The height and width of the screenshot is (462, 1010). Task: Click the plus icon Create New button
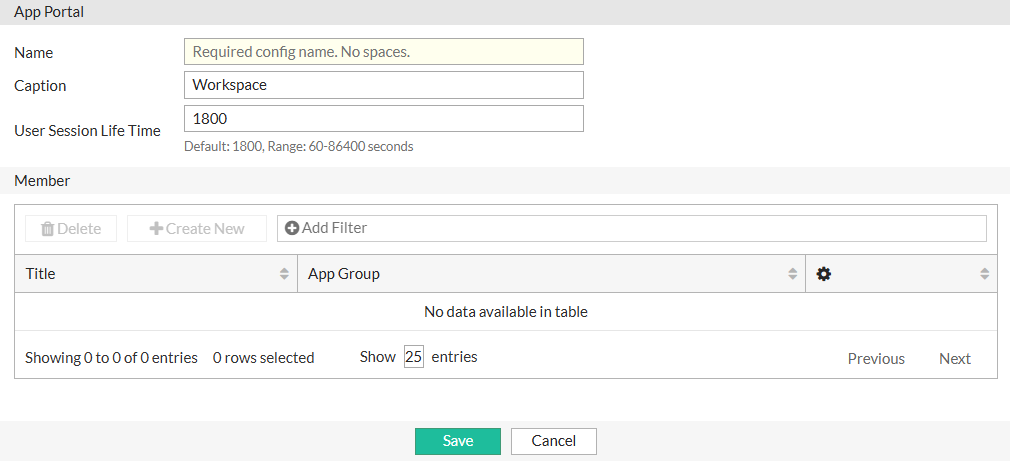coord(197,228)
